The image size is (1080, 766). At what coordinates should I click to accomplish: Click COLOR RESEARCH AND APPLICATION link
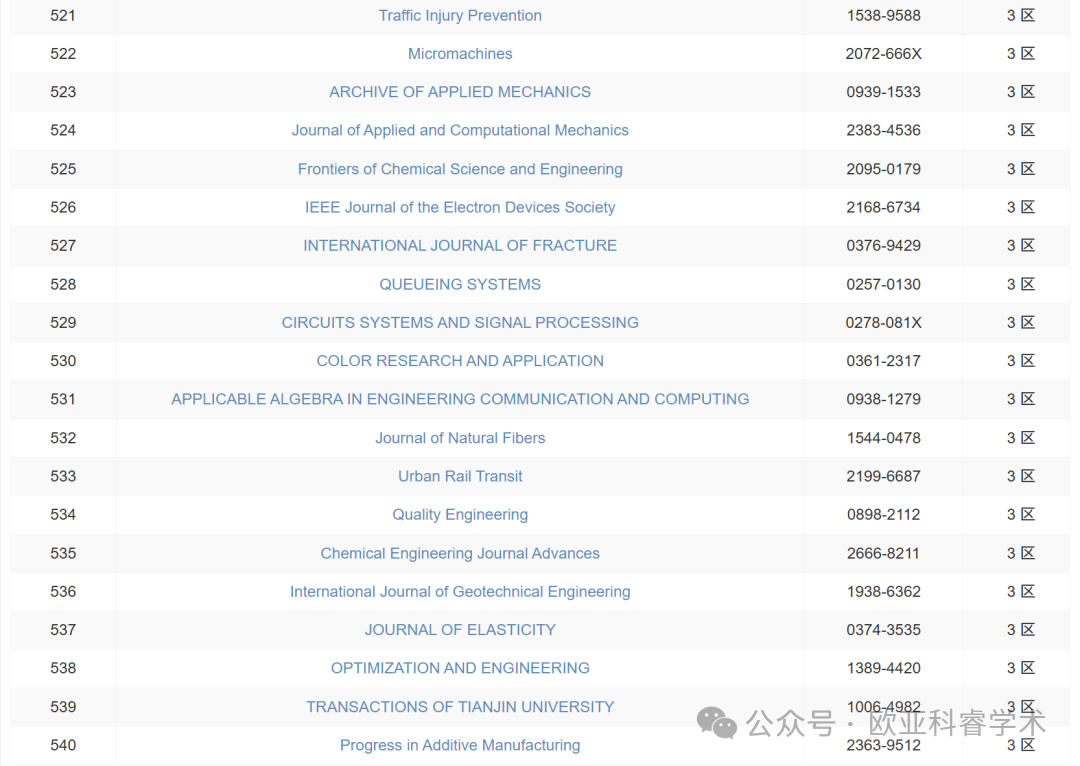460,361
